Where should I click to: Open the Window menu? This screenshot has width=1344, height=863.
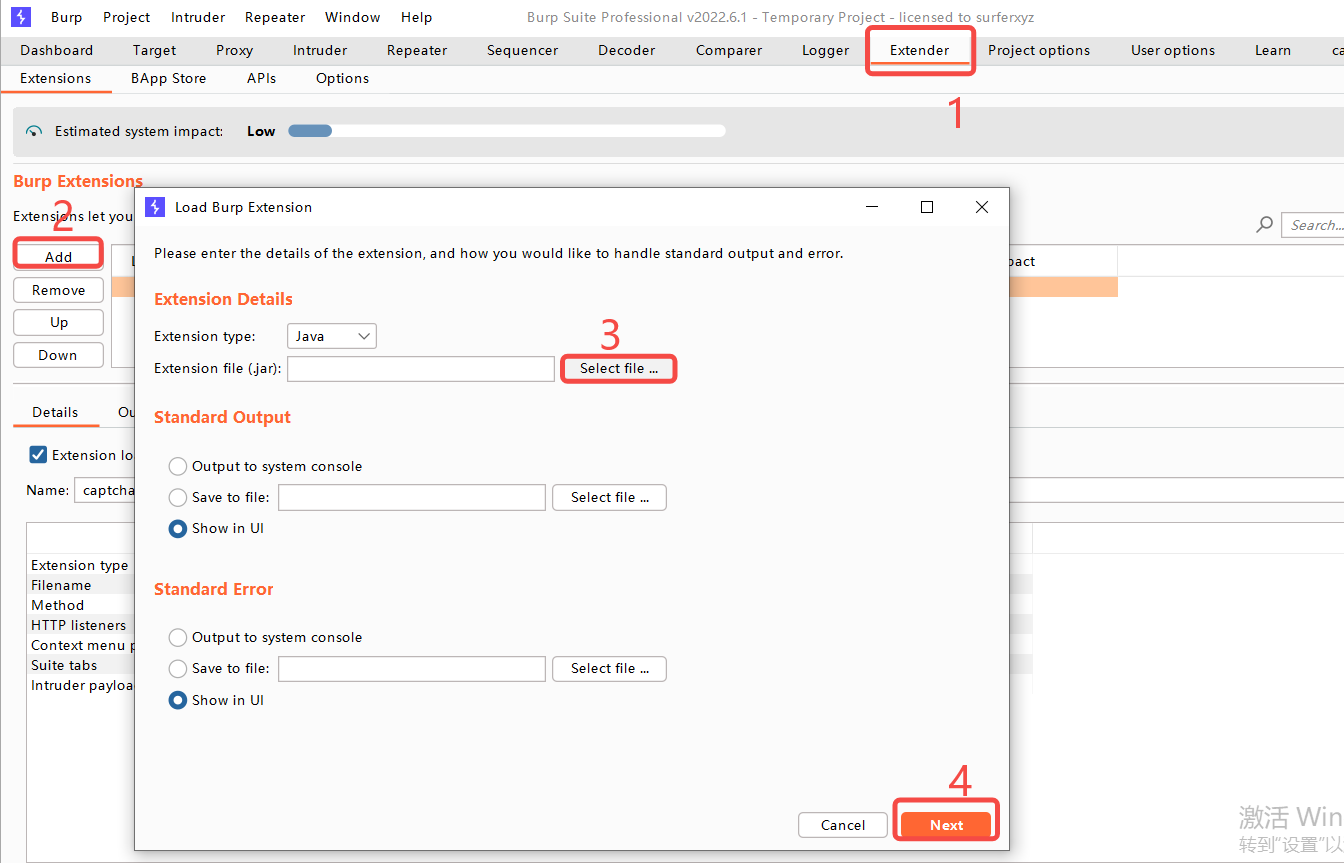353,17
